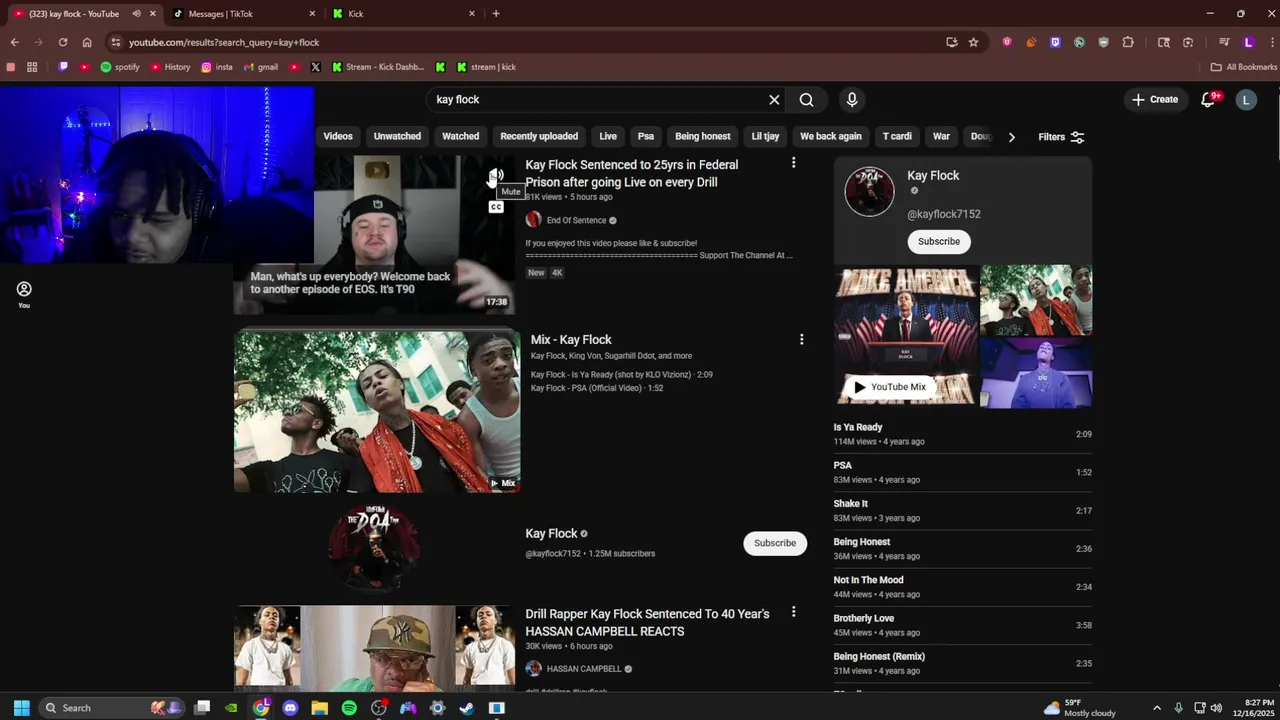Screen dimensions: 1280x720
Task: Subscribe to Kay Flock in results list
Action: click(x=775, y=543)
